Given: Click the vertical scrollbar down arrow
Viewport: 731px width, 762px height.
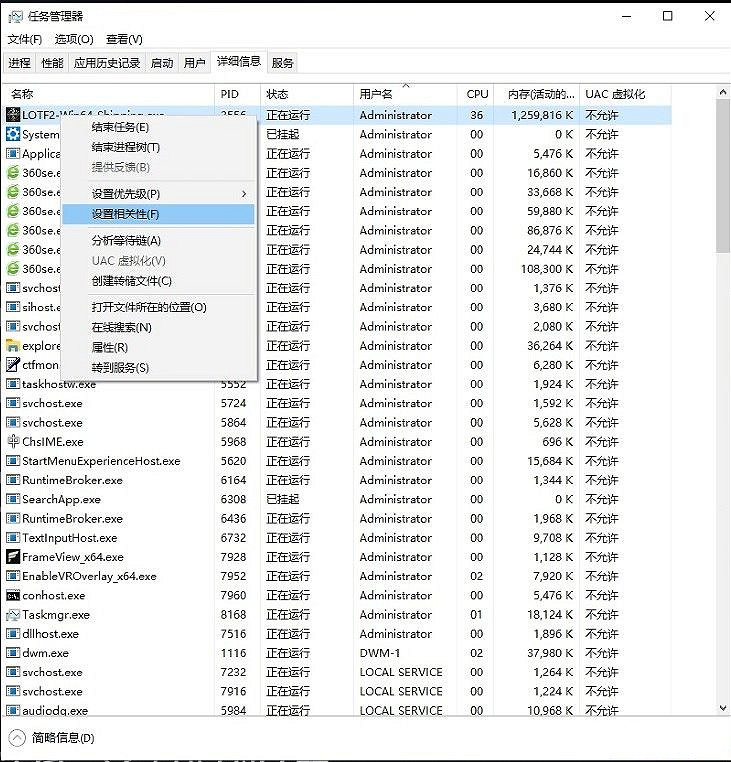Looking at the screenshot, I should click(723, 708).
